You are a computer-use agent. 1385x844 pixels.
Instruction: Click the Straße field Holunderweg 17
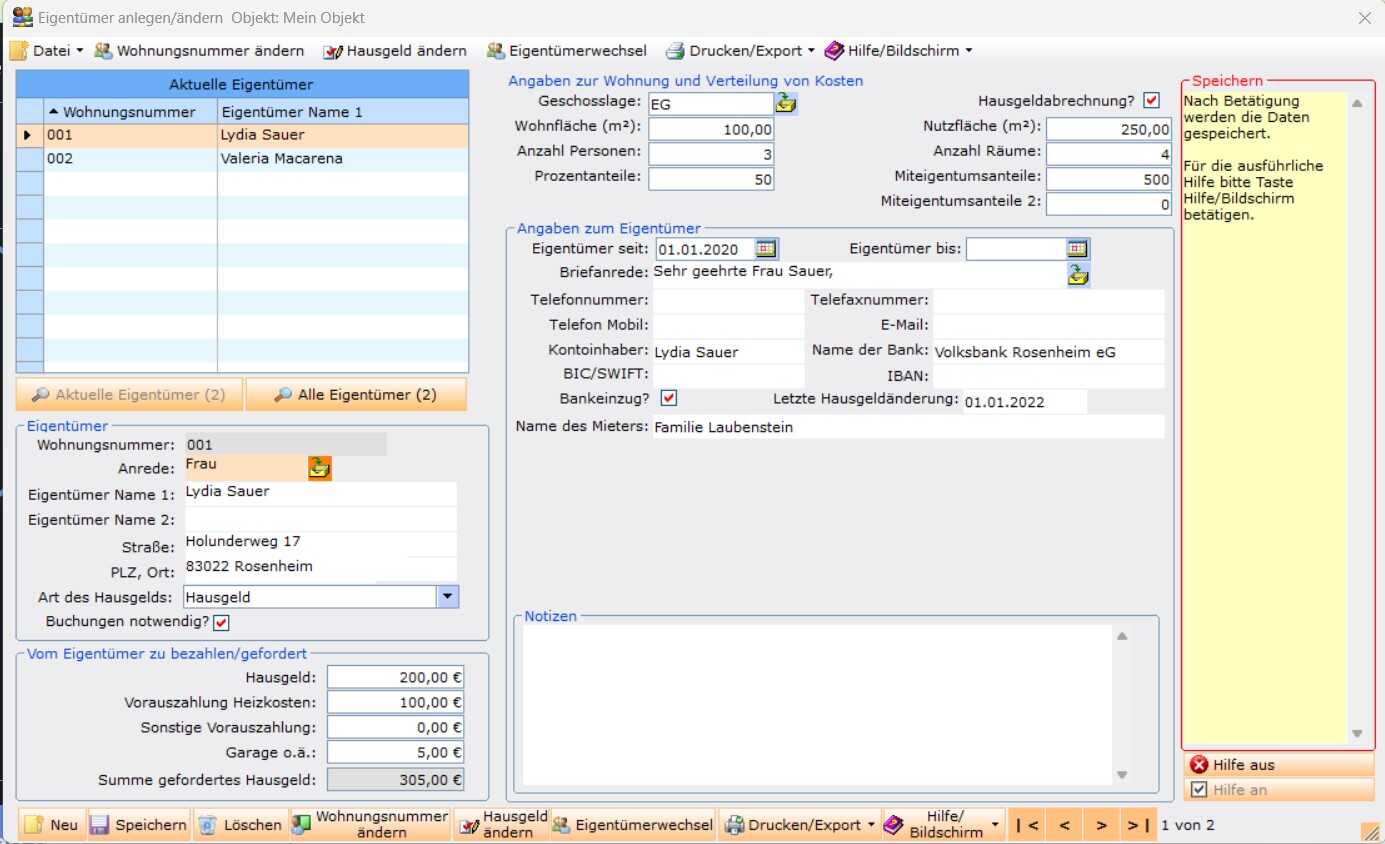[x=320, y=543]
